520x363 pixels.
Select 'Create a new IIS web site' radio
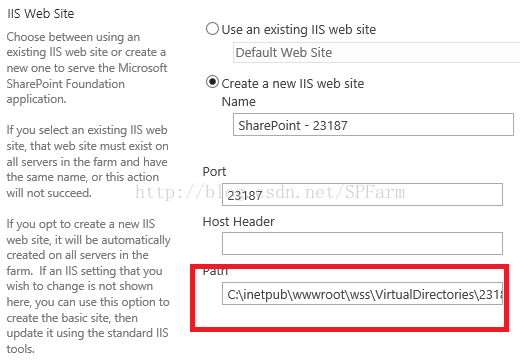point(212,82)
